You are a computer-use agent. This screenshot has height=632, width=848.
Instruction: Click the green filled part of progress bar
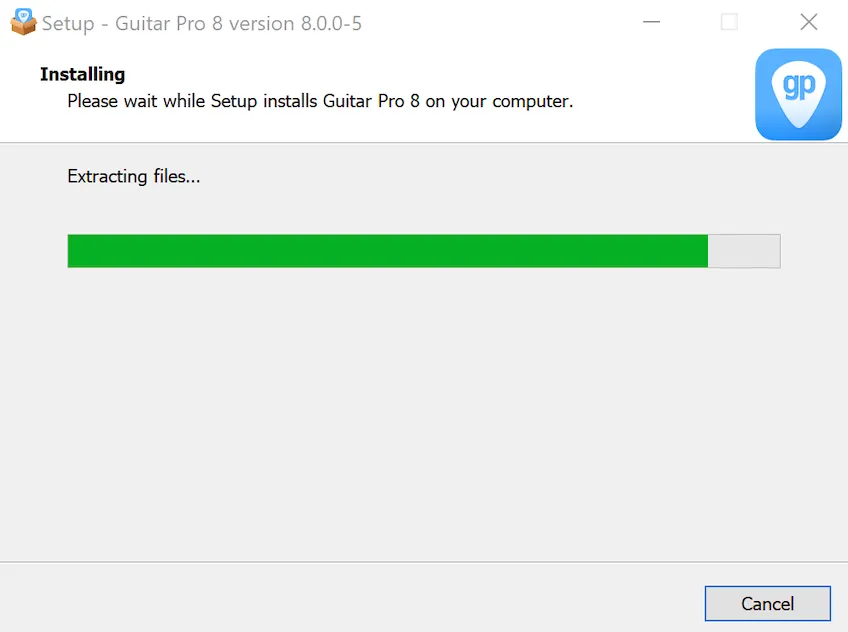coord(388,251)
